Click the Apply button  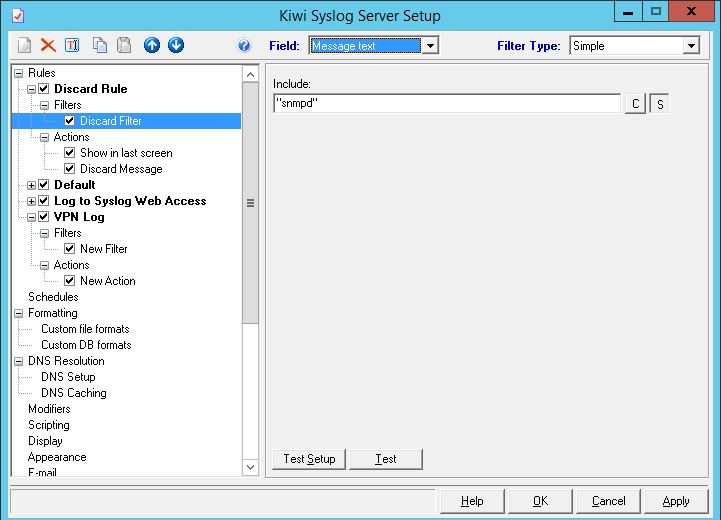[676, 501]
